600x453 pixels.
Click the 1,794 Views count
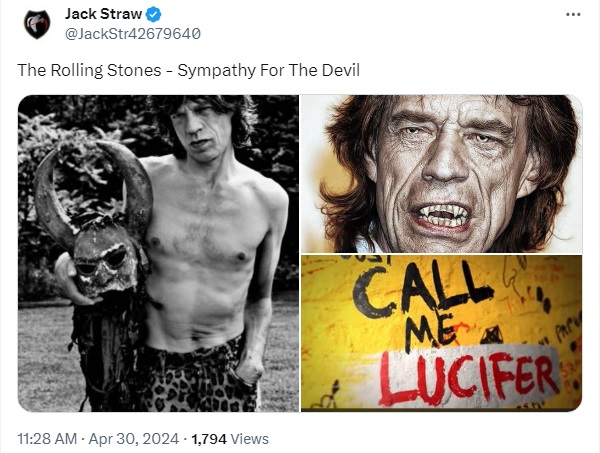tap(230, 438)
